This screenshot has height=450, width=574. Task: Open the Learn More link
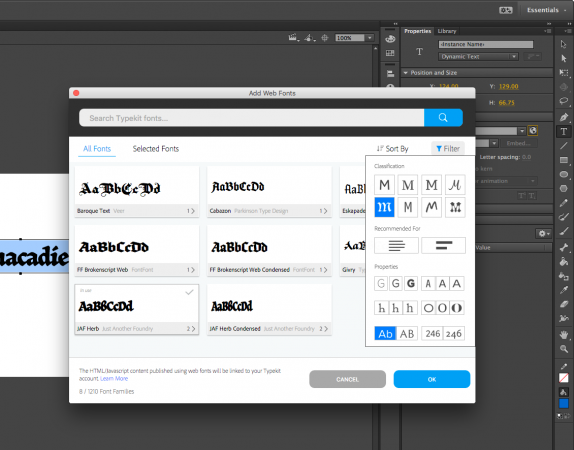pyautogui.click(x=114, y=379)
